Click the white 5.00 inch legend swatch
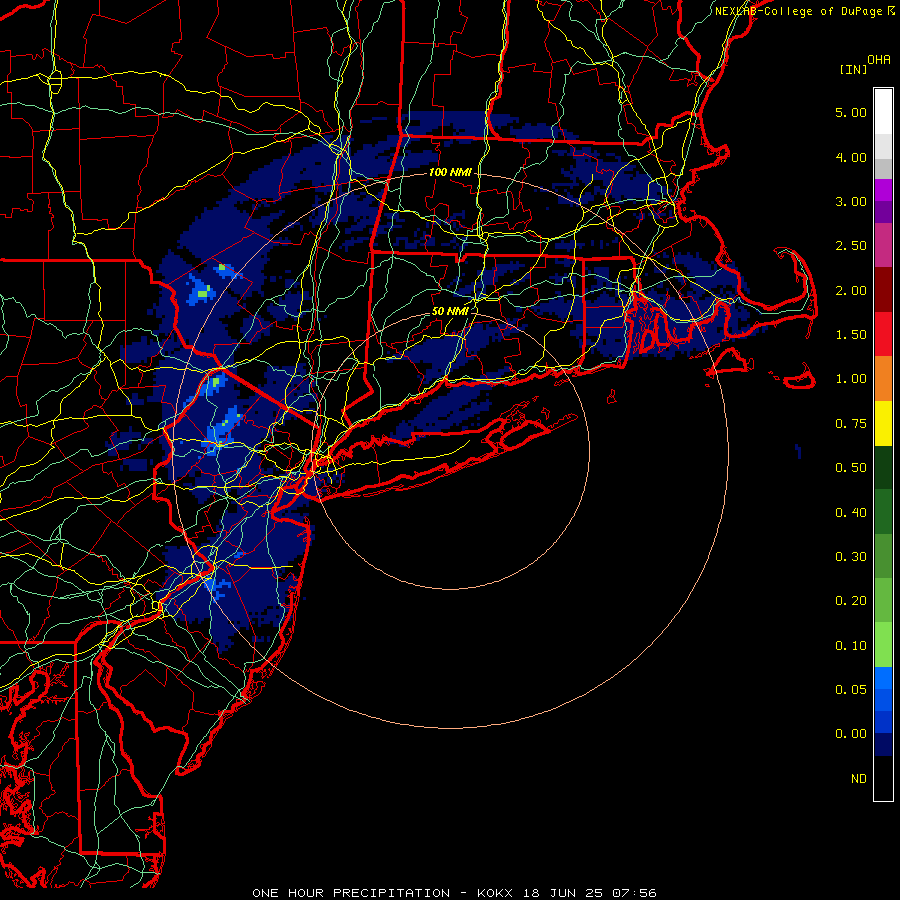 pos(883,112)
